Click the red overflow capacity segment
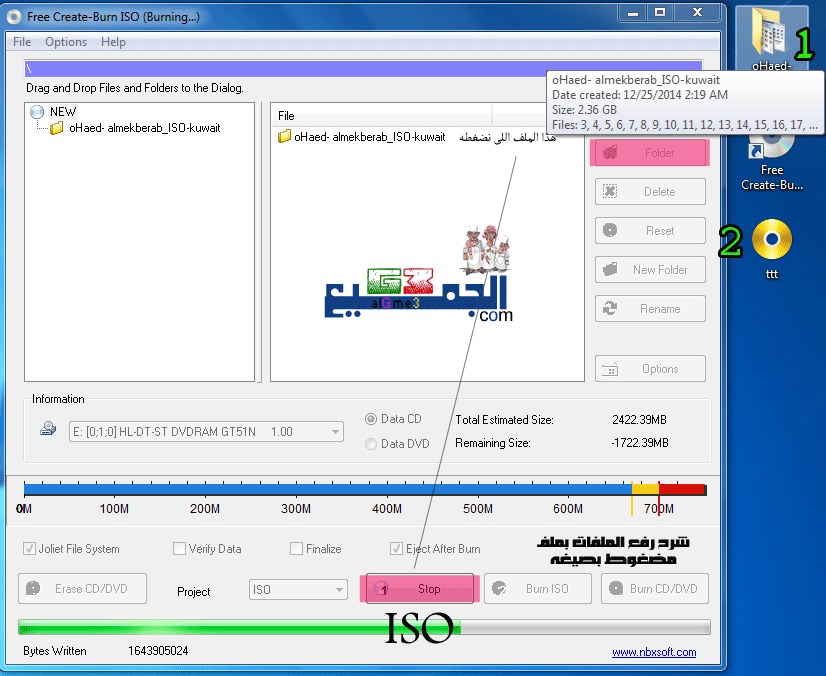Screen dimensions: 826x676 [682, 489]
